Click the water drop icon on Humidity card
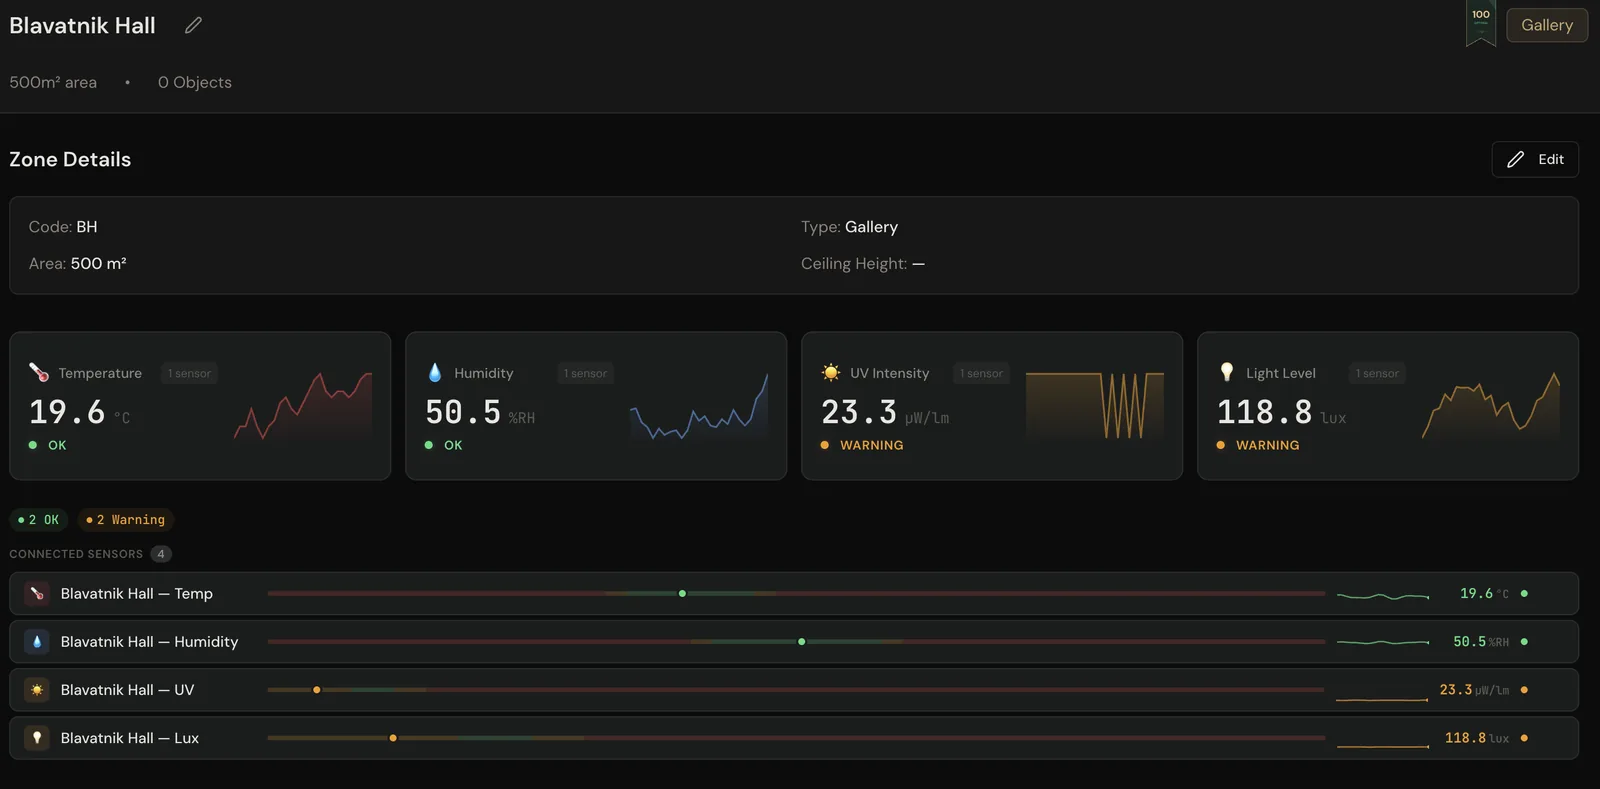Viewport: 1600px width, 789px height. pyautogui.click(x=435, y=373)
